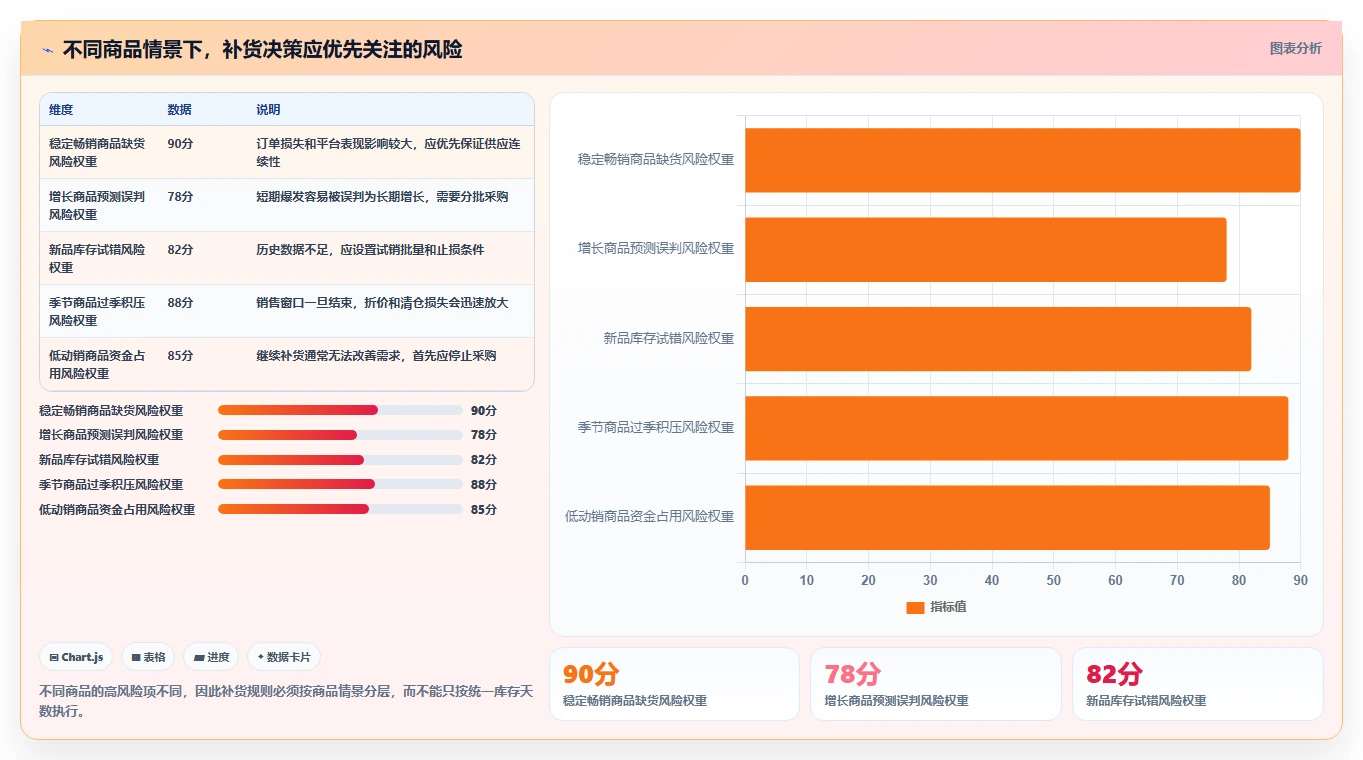Click the 90分 value beside the progress bars
1363x760 pixels.
pyautogui.click(x=484, y=410)
